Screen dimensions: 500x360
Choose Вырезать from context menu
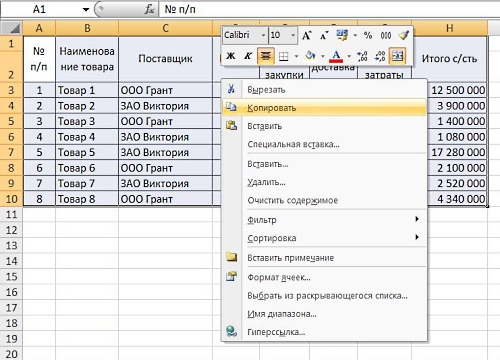click(x=324, y=90)
